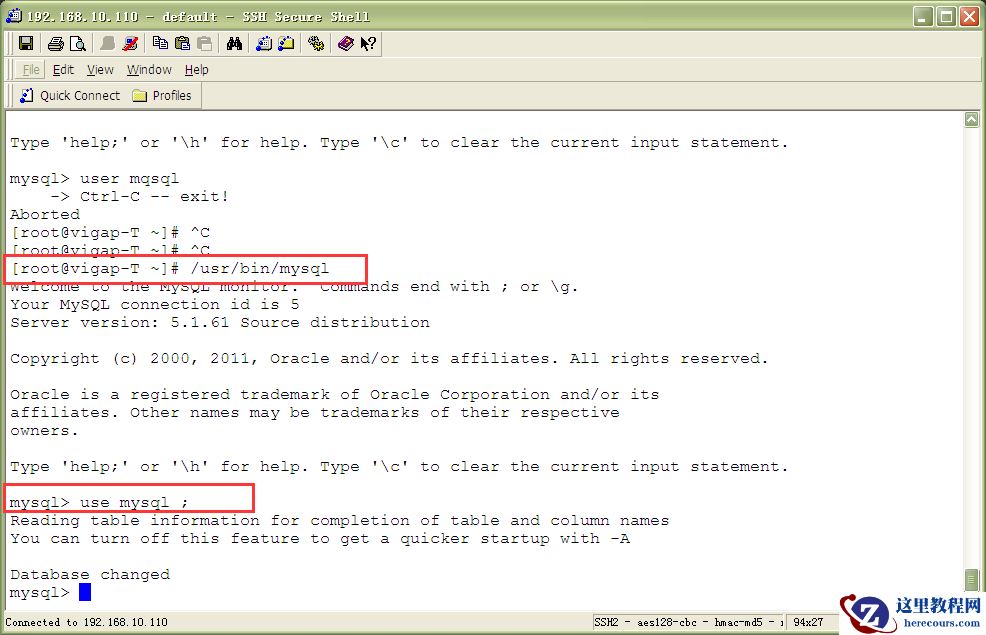Screen dimensions: 986x635
Task: Click the Find binoculars icon
Action: (x=234, y=43)
